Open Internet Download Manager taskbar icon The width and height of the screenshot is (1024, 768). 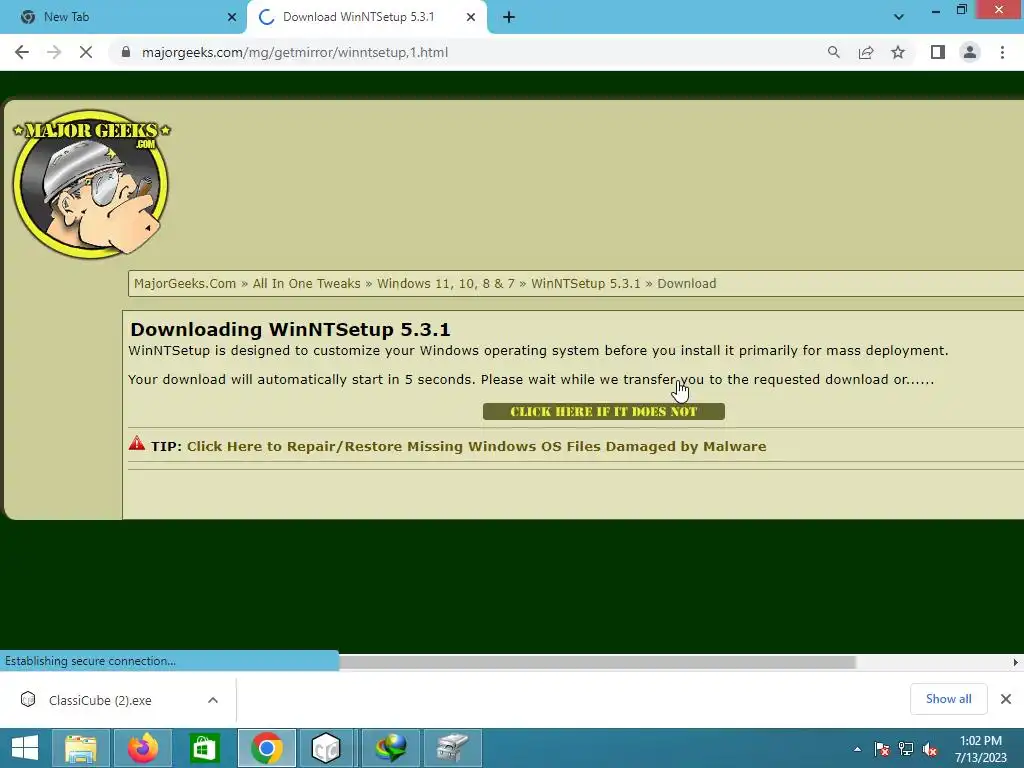[x=391, y=748]
